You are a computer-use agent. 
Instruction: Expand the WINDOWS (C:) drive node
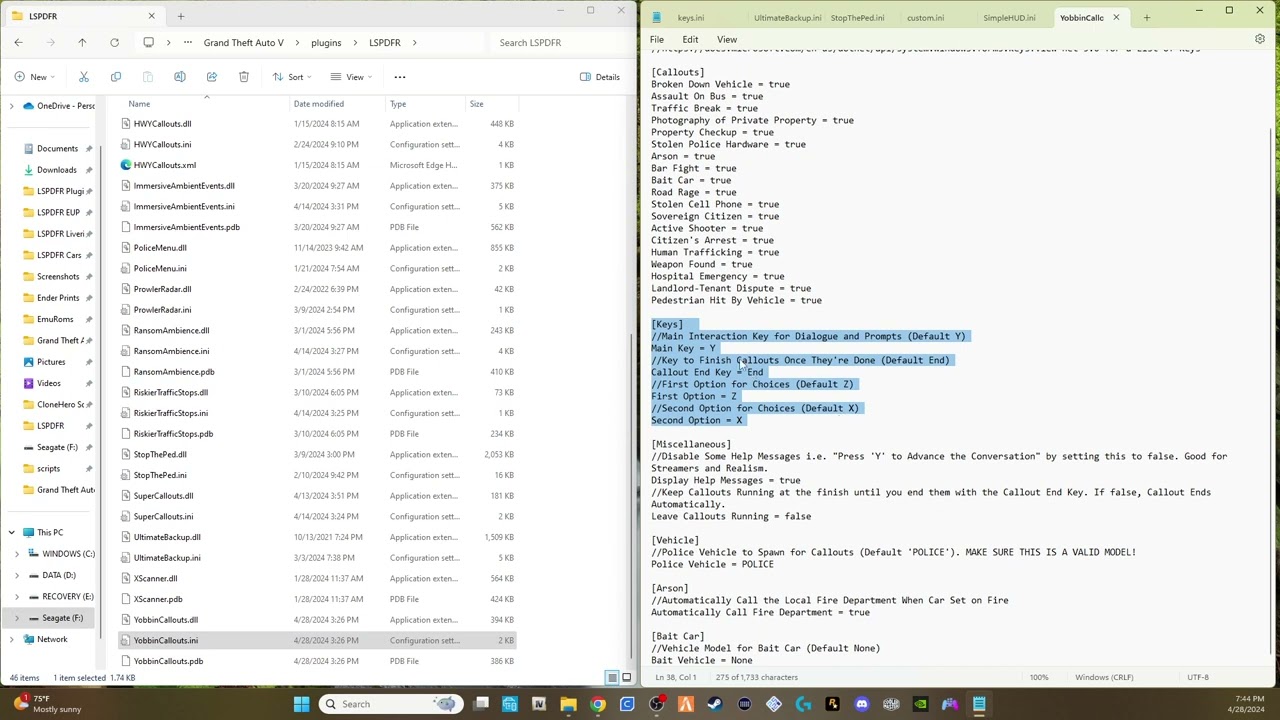[17, 554]
